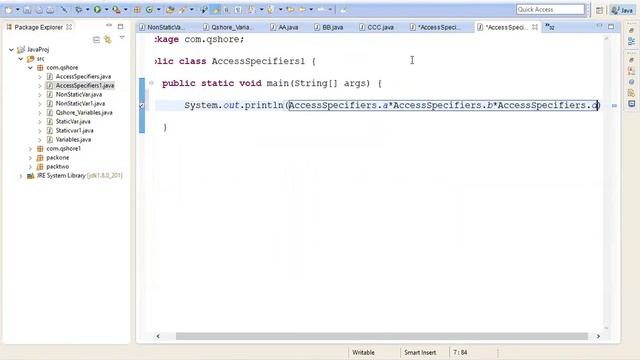Go to Next Annotation icon

coord(252,9)
